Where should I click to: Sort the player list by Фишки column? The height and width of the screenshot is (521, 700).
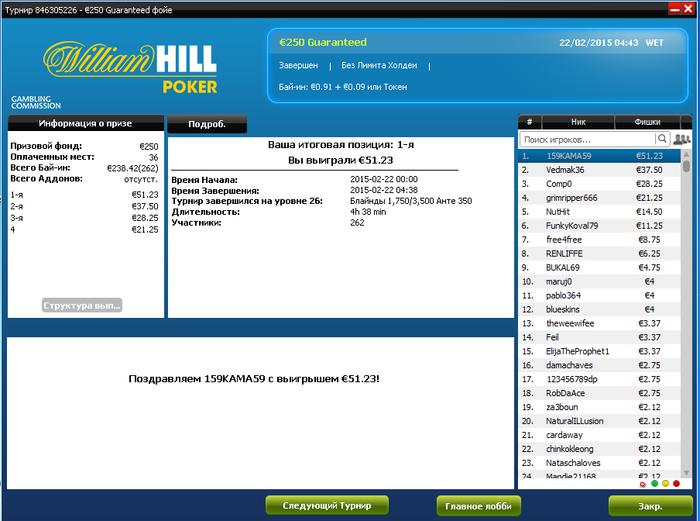(x=647, y=121)
